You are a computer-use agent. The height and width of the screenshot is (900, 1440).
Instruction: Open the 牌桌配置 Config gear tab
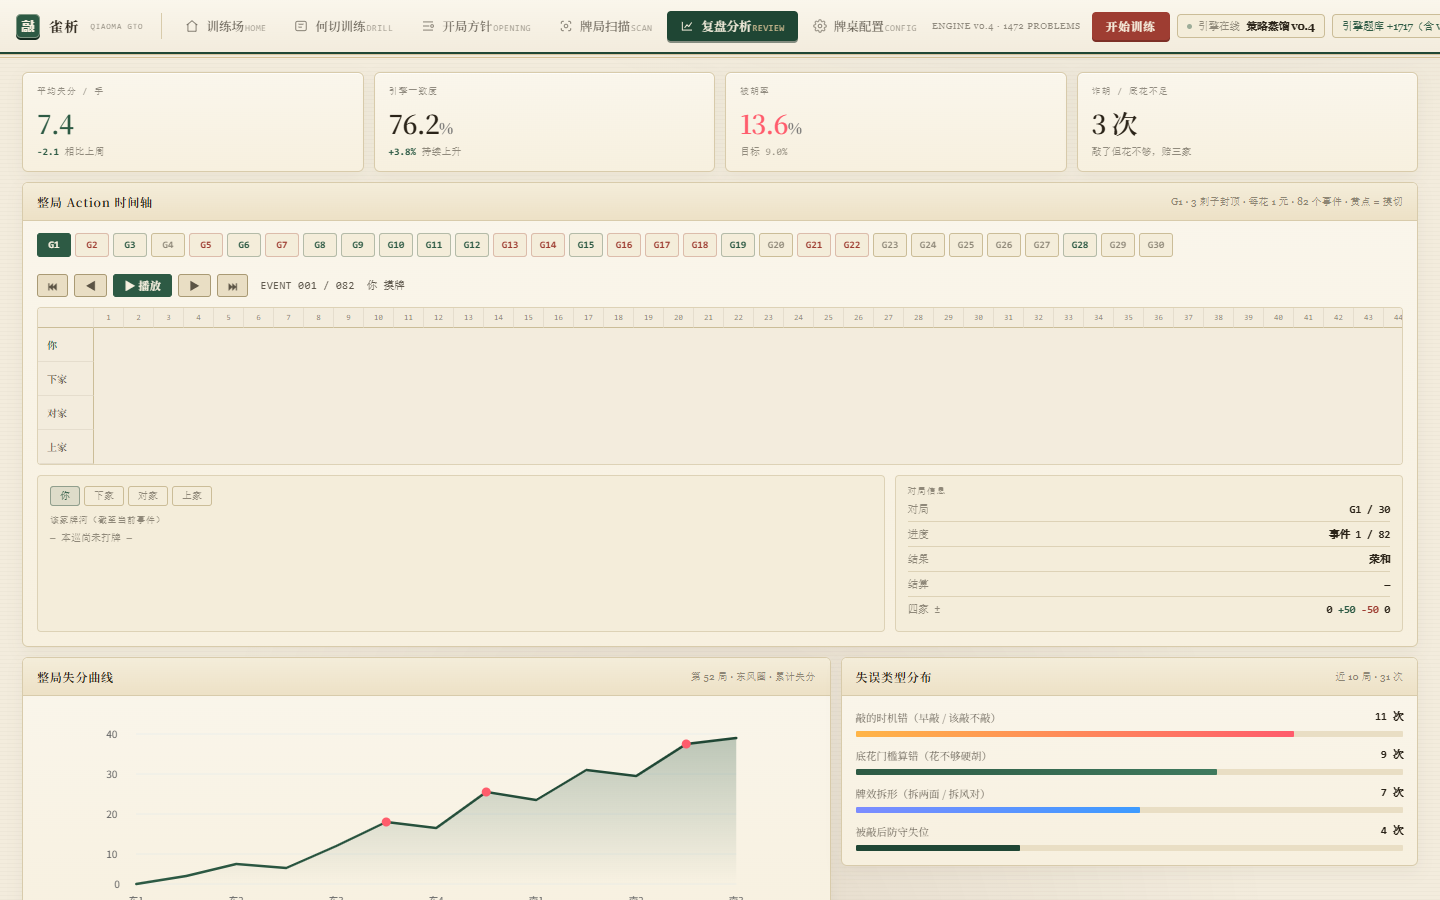coord(864,27)
